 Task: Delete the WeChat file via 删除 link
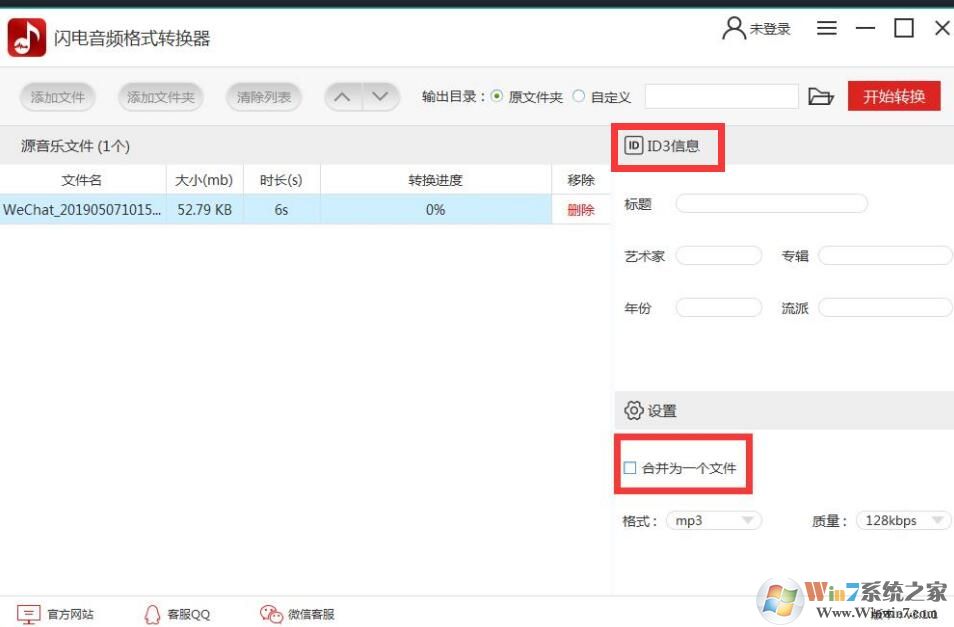pyautogui.click(x=580, y=210)
